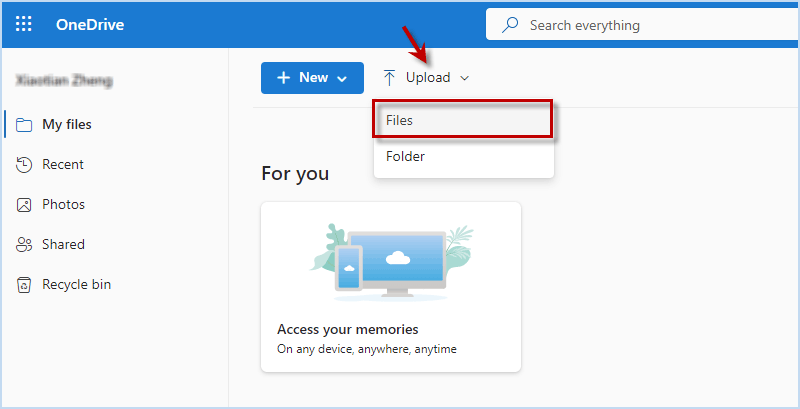Choose Folder from Upload menu

pos(464,157)
